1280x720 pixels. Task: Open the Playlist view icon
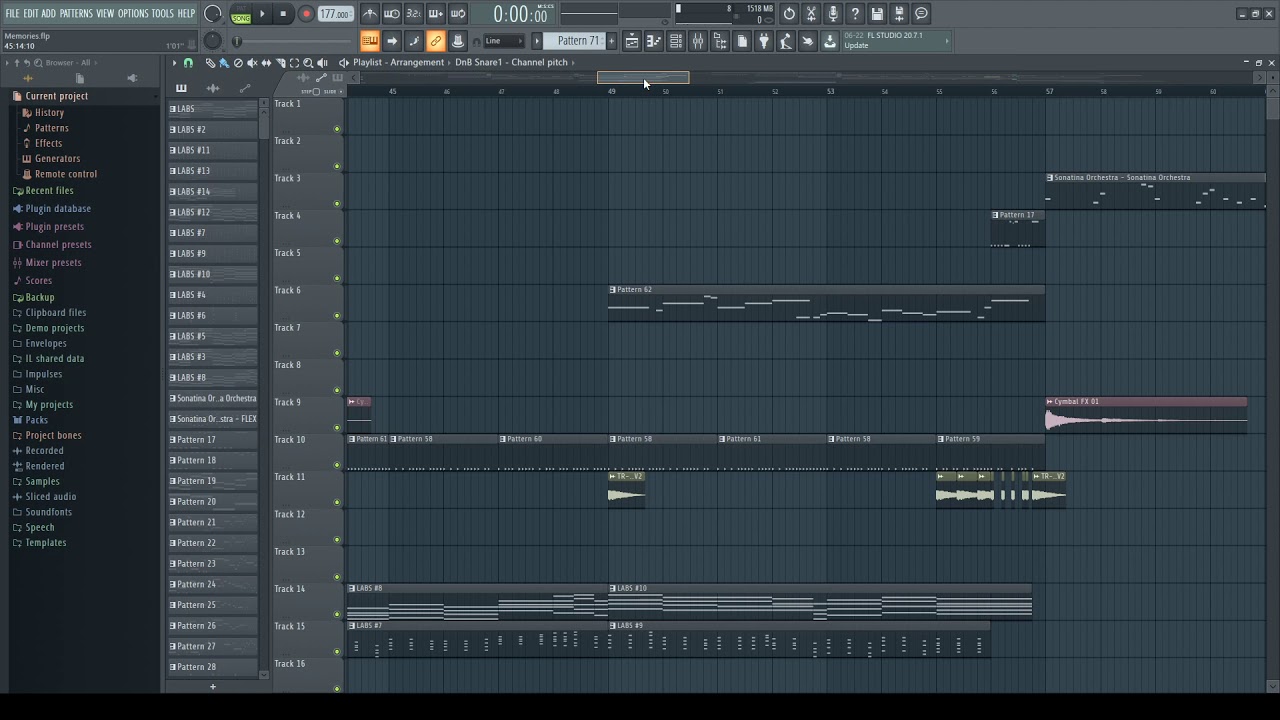[632, 41]
